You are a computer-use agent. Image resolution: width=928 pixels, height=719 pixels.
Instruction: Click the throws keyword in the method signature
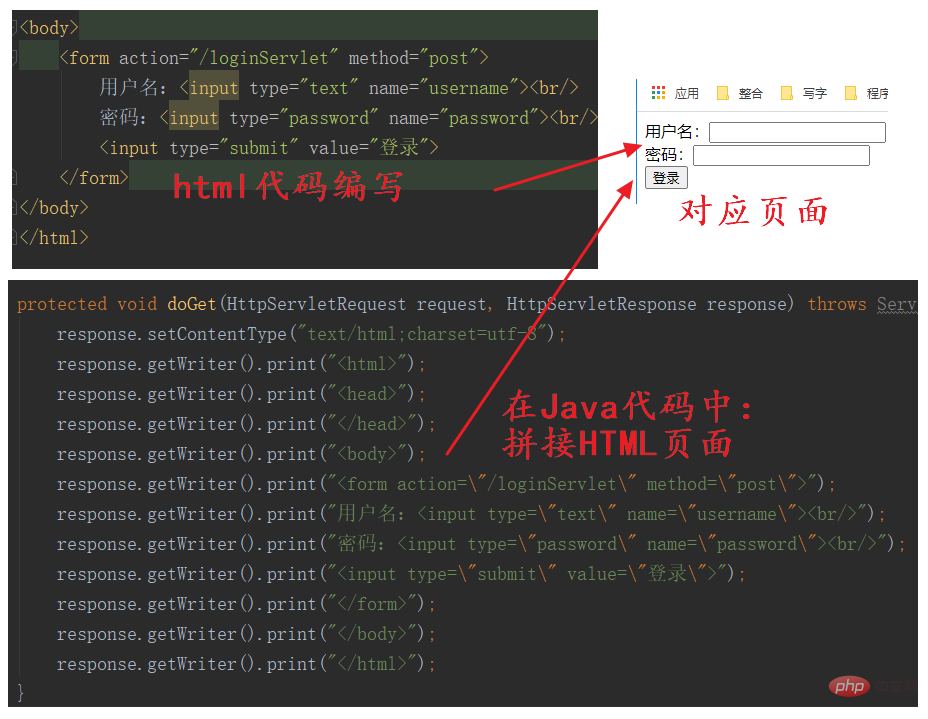tap(837, 304)
